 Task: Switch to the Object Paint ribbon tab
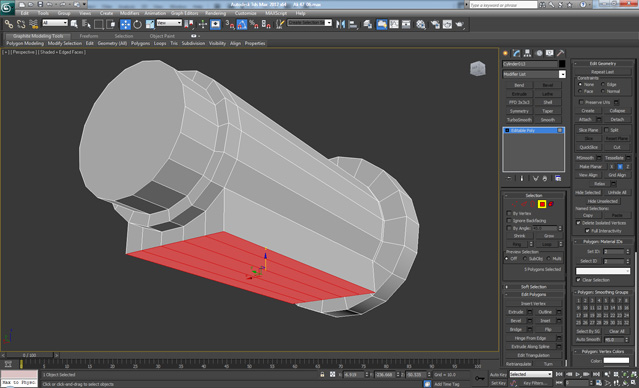click(x=162, y=36)
